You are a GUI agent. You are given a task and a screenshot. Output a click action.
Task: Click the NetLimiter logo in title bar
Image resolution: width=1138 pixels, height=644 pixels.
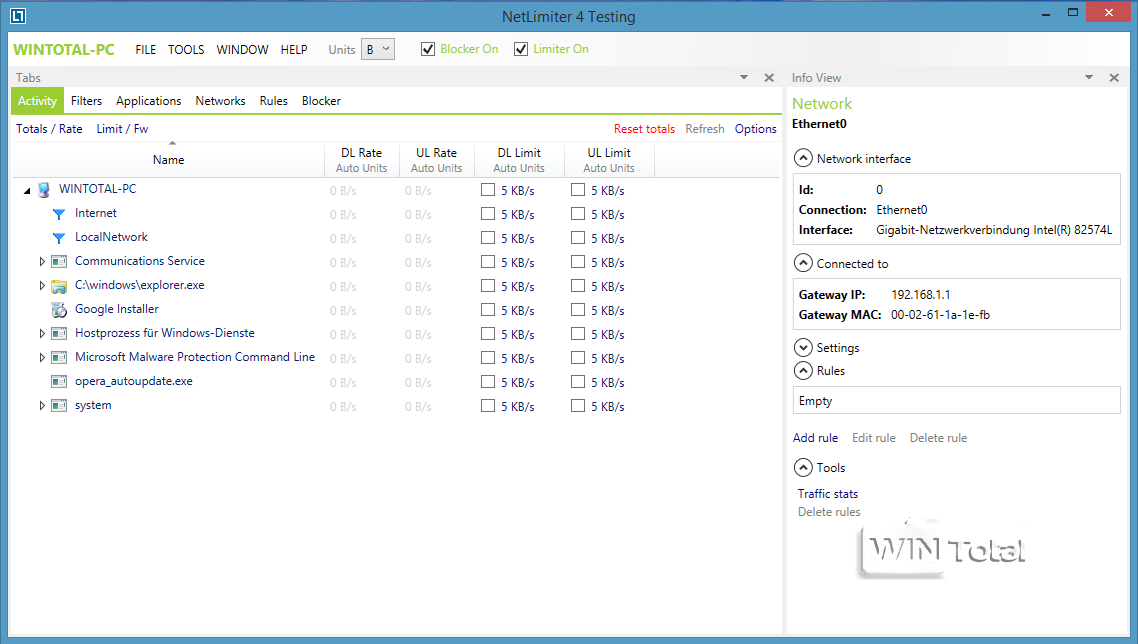point(18,17)
